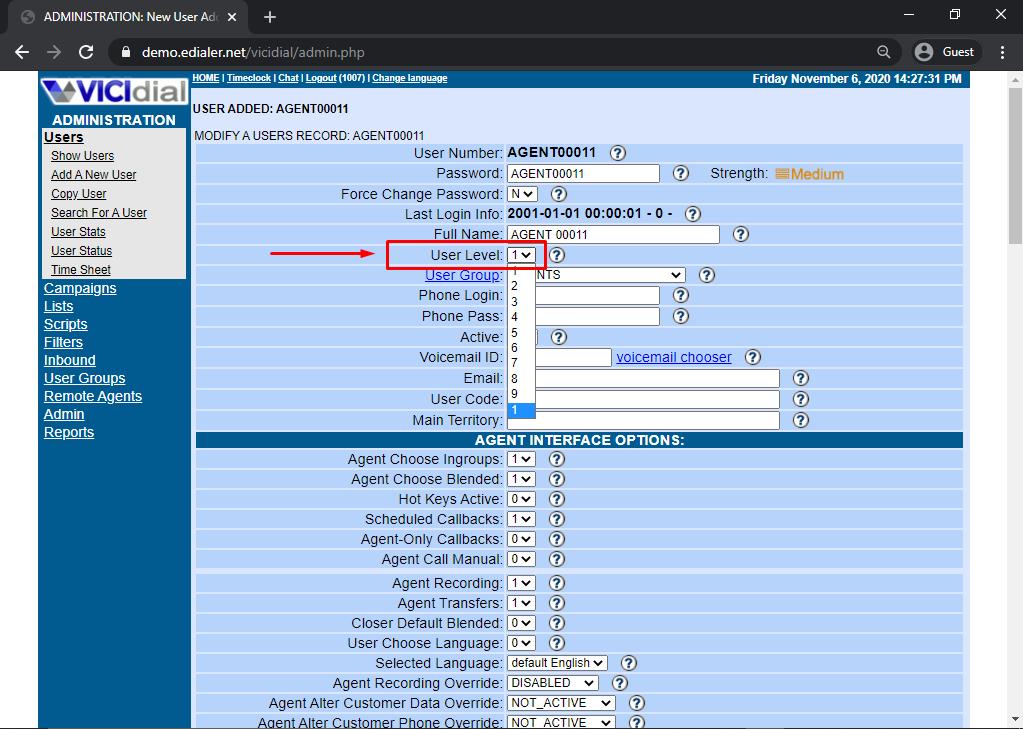Click into the Password field
Viewport: 1023px width, 729px height.
pyautogui.click(x=583, y=174)
